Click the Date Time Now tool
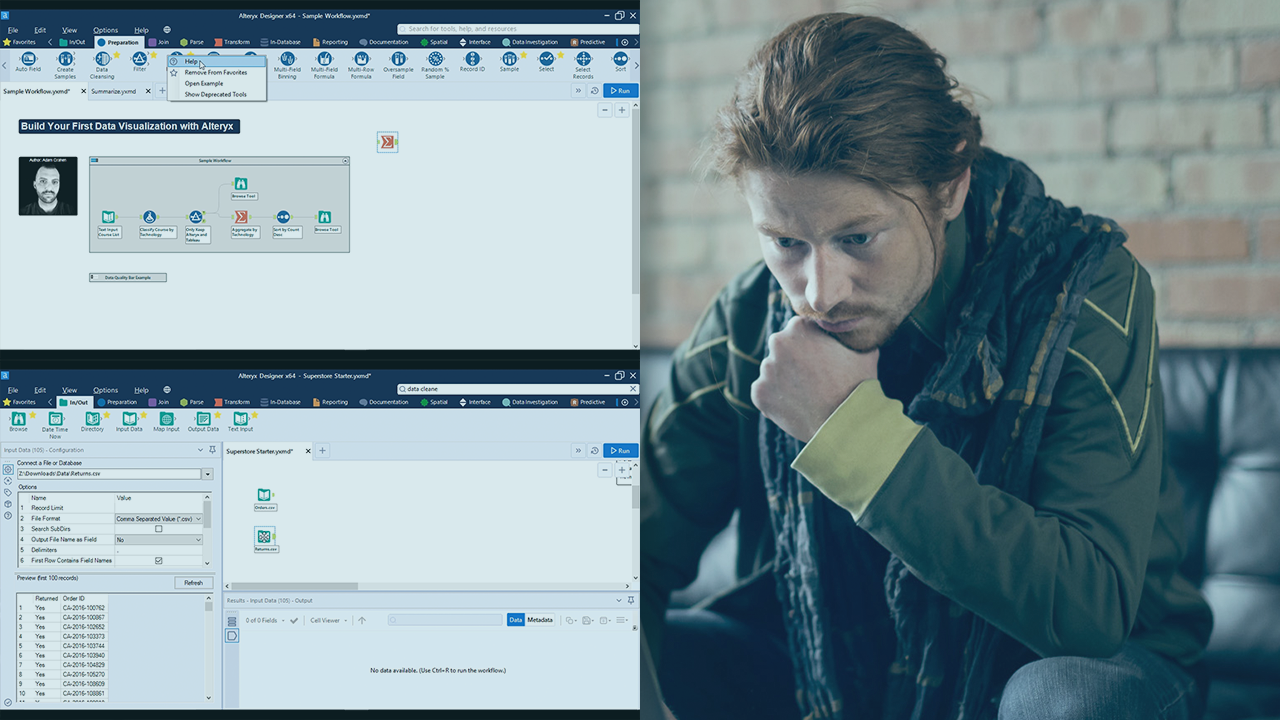Image resolution: width=1280 pixels, height=720 pixels. [55, 420]
